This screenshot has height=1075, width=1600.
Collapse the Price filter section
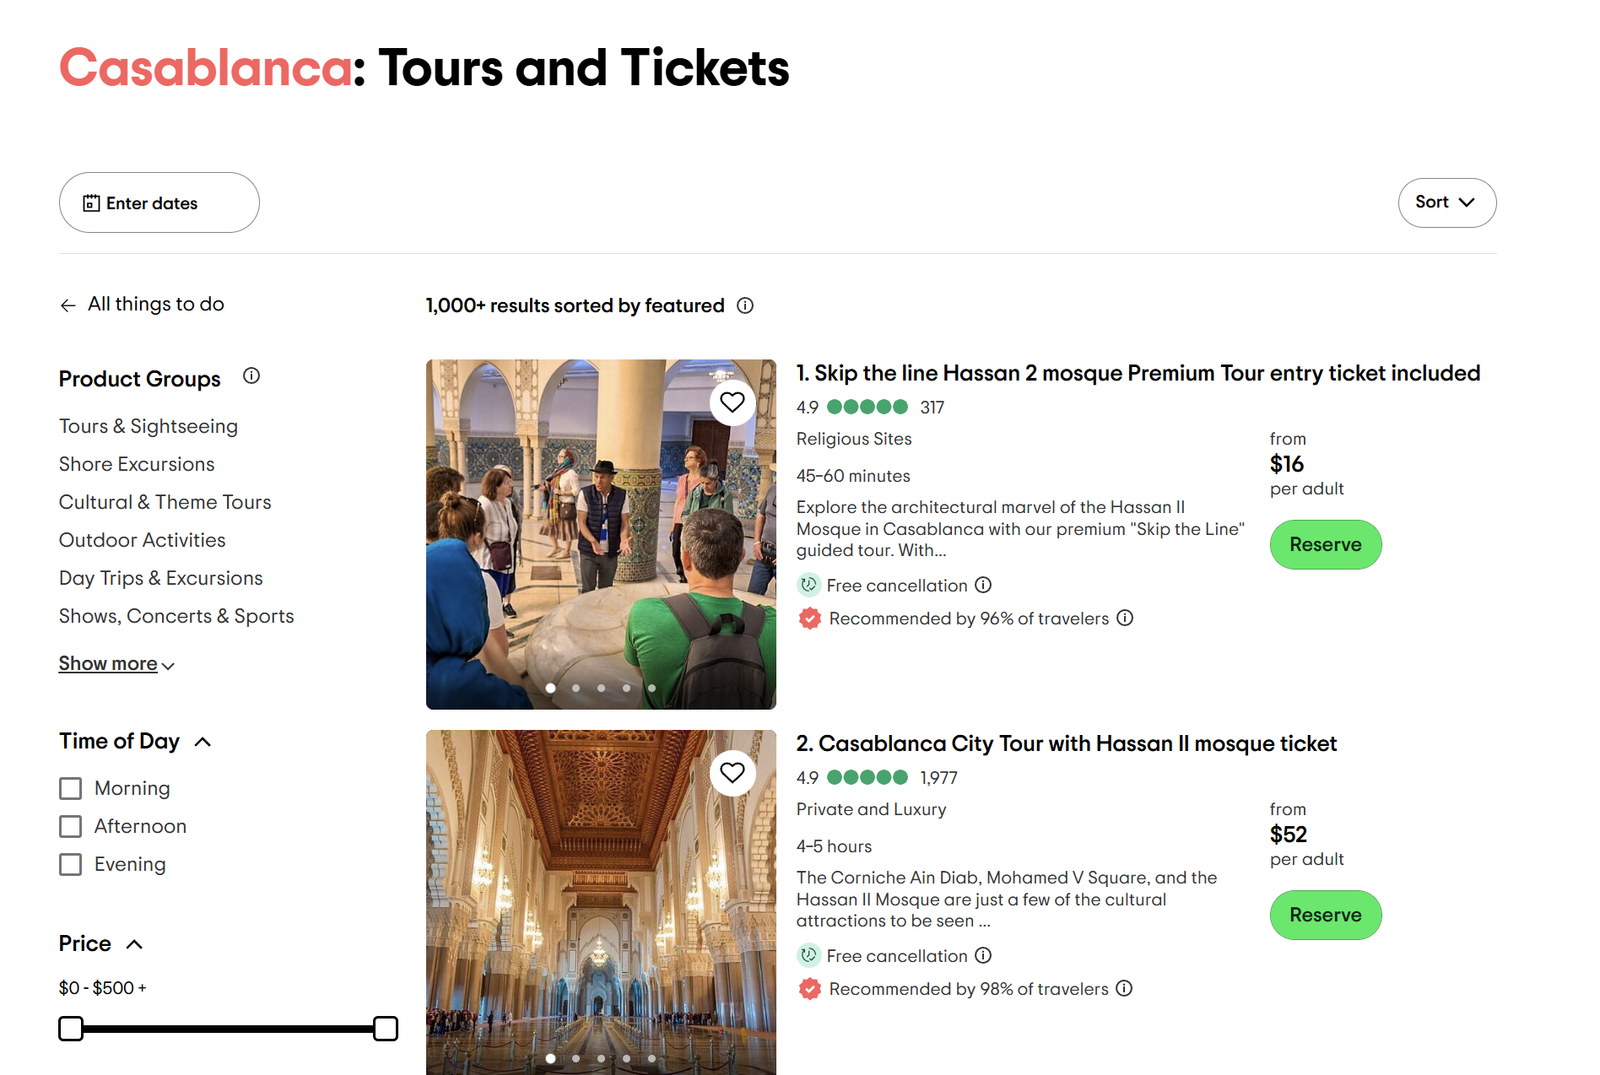point(135,944)
